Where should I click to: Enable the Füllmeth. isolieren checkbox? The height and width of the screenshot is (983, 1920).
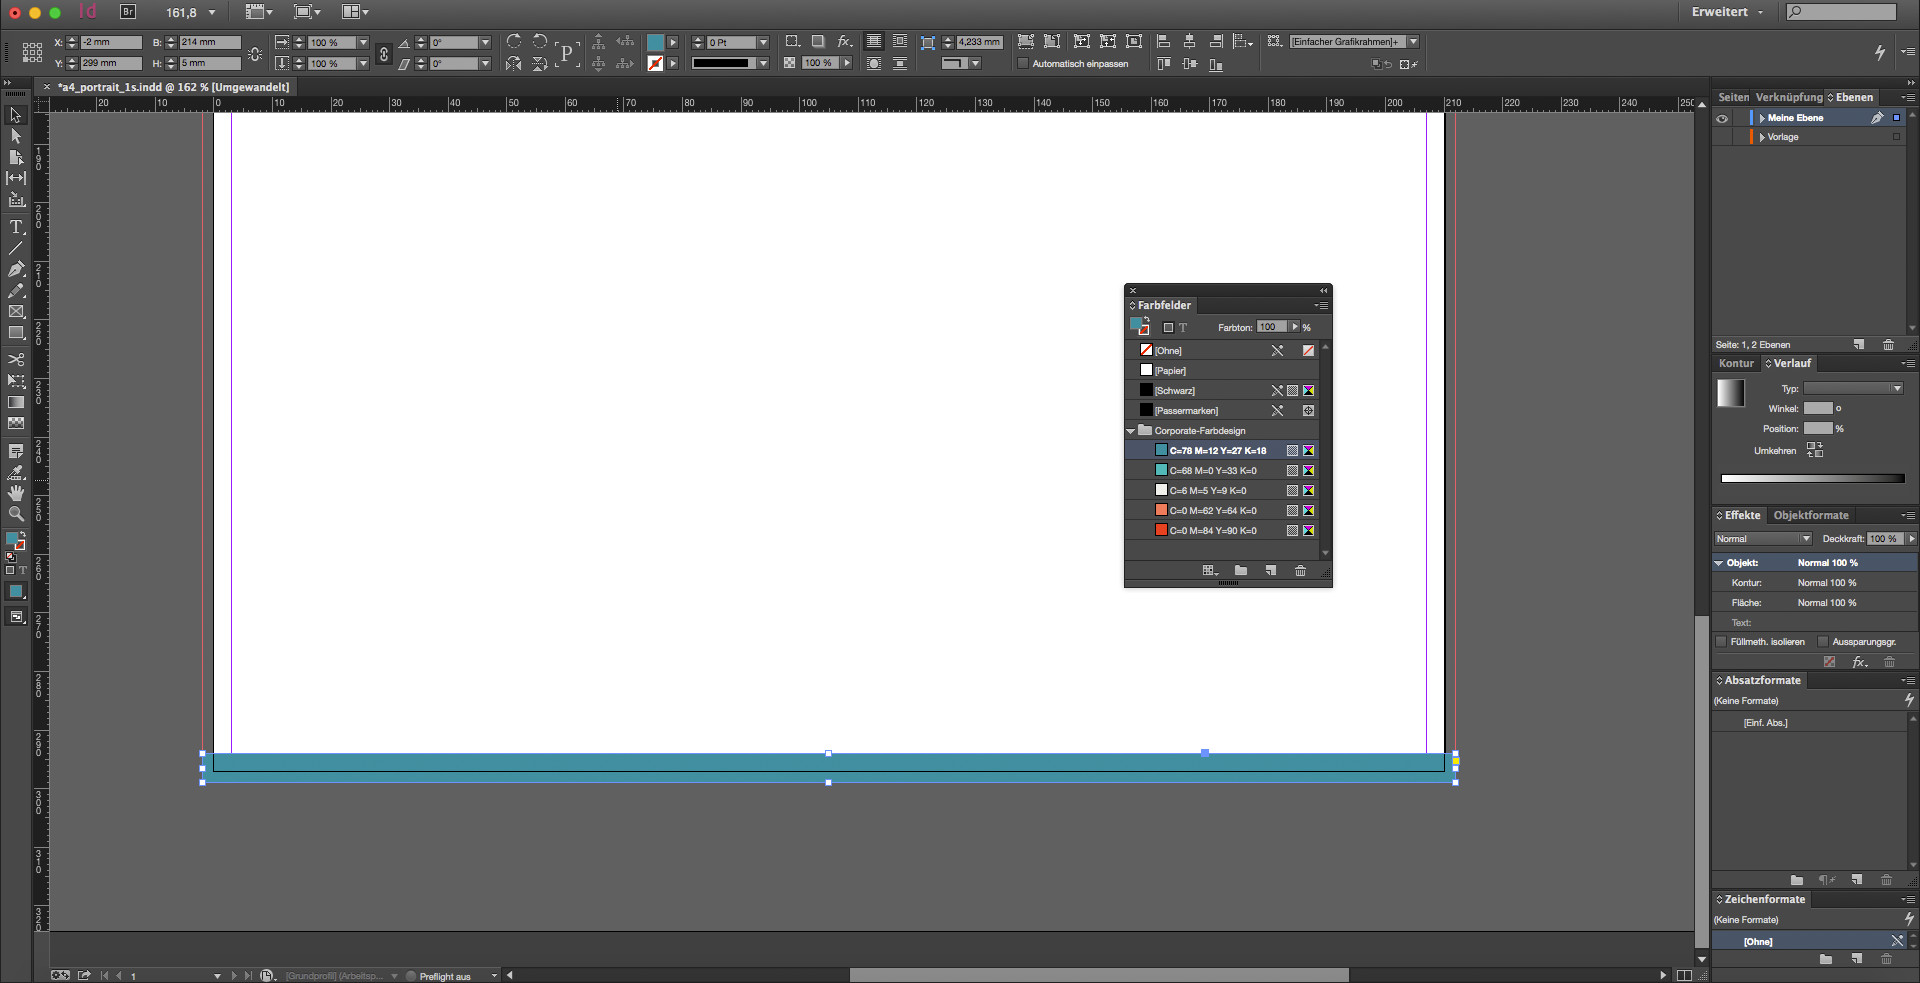[1721, 642]
